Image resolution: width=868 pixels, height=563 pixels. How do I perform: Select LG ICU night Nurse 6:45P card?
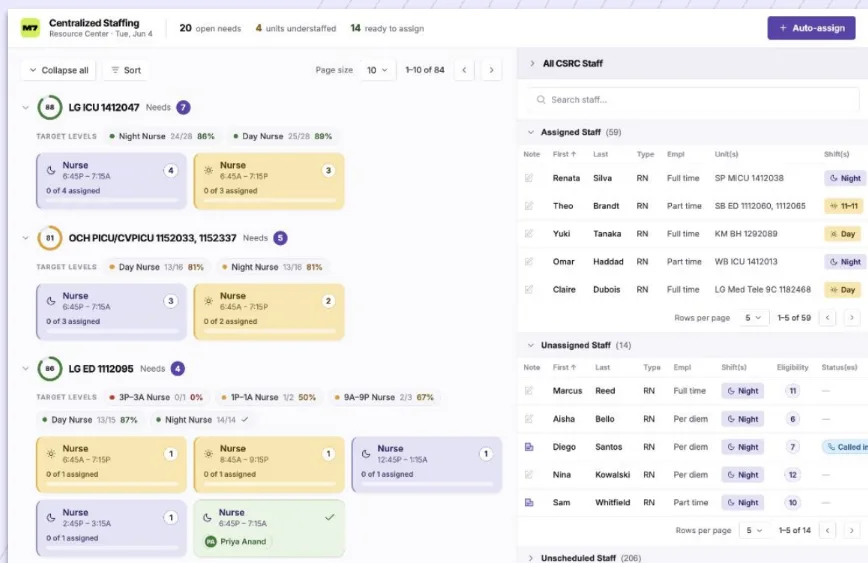coord(111,181)
